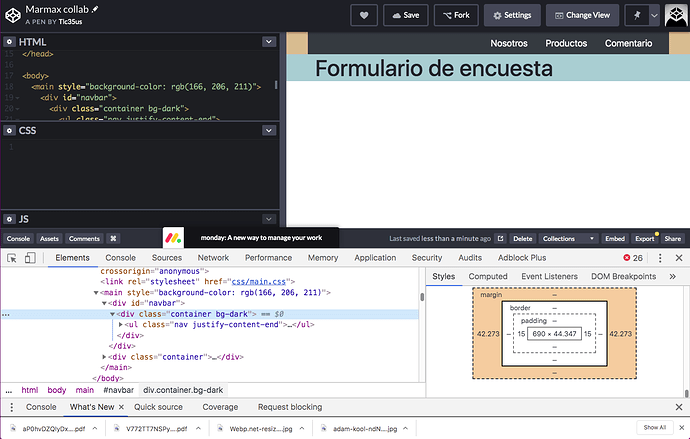
Task: Click the heart (love pen) icon
Action: coord(365,16)
